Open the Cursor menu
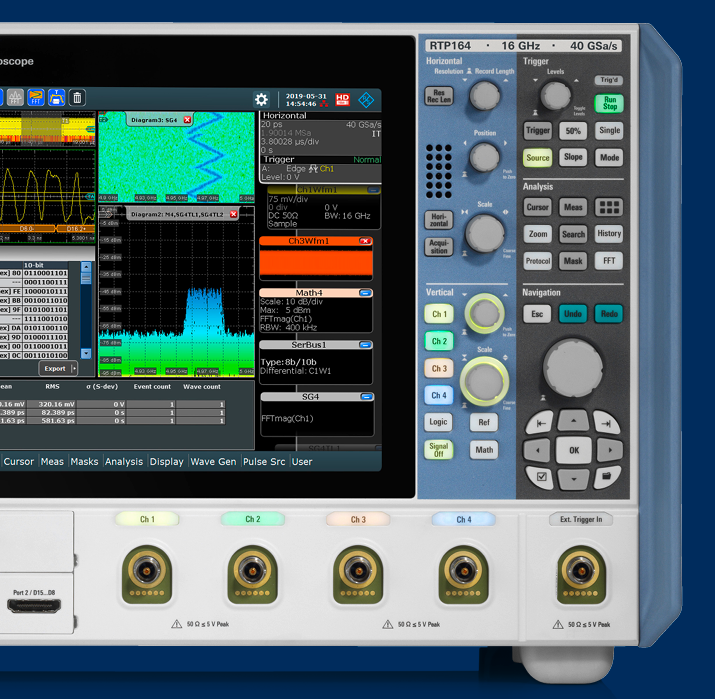The height and width of the screenshot is (699, 715). [18, 461]
